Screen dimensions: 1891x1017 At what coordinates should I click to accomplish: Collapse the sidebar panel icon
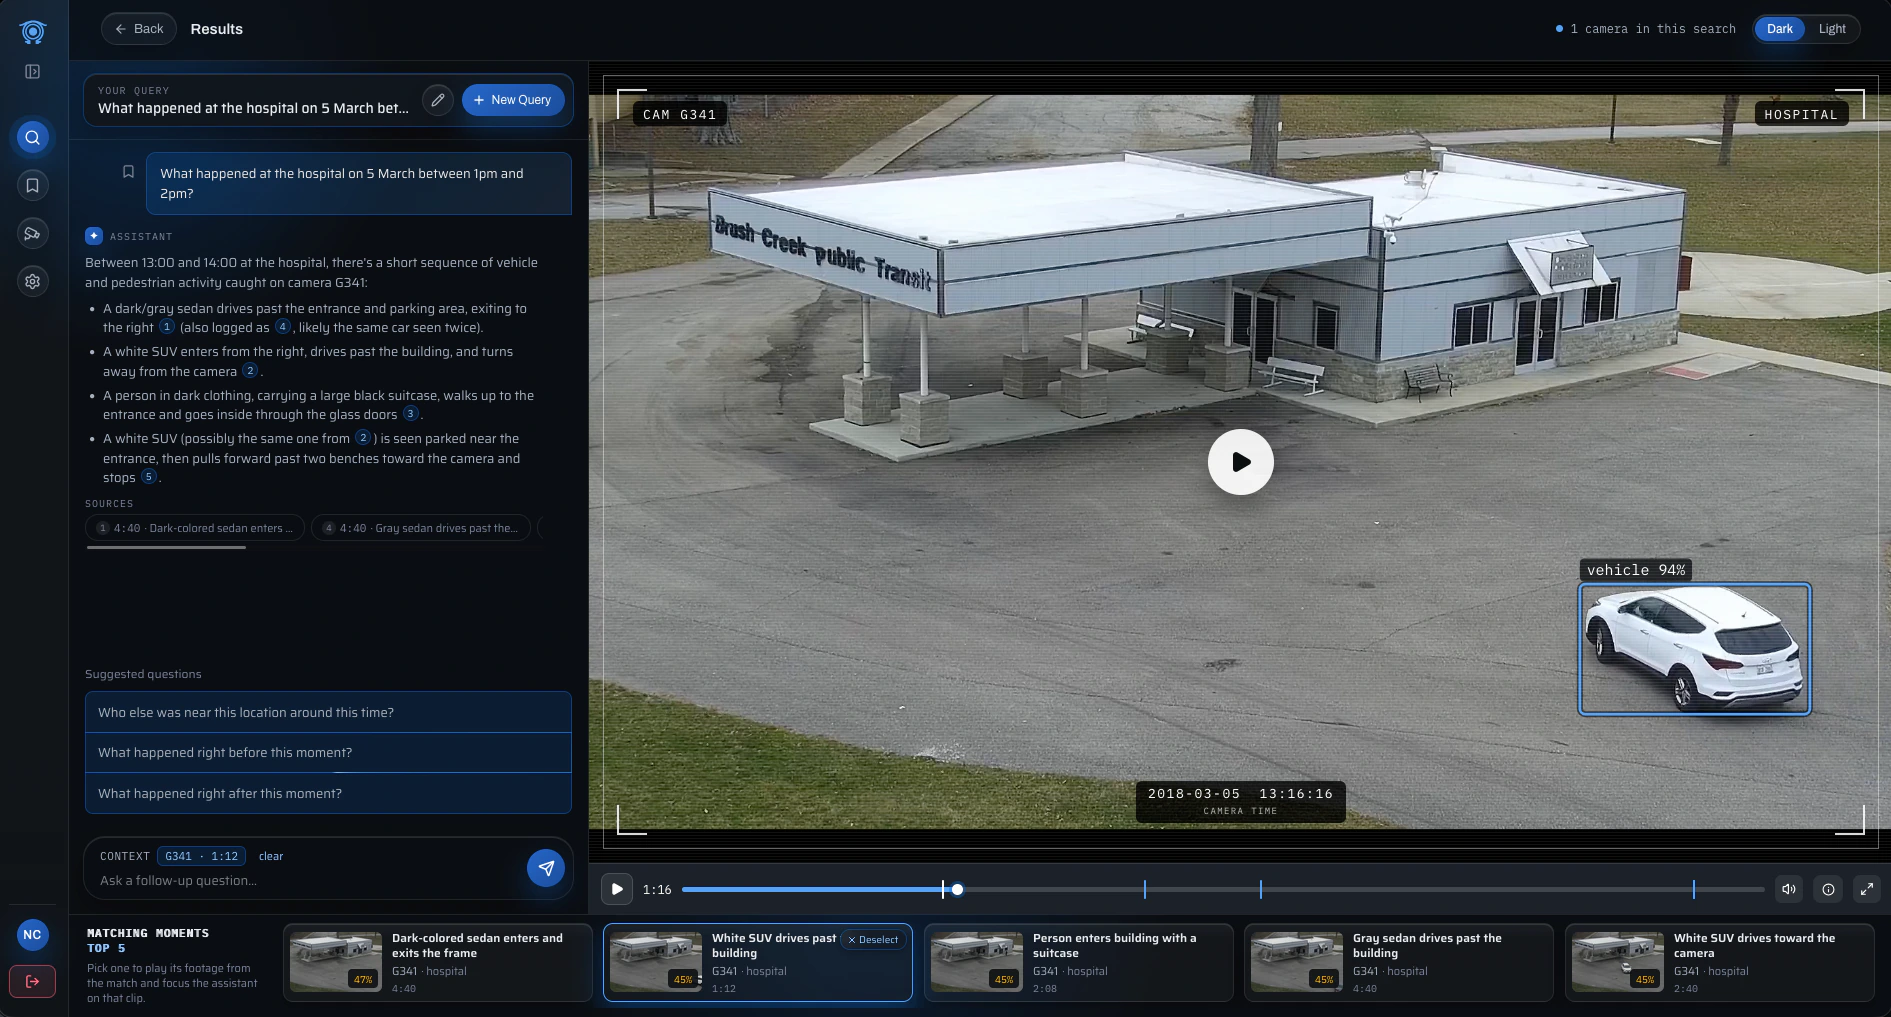(32, 72)
